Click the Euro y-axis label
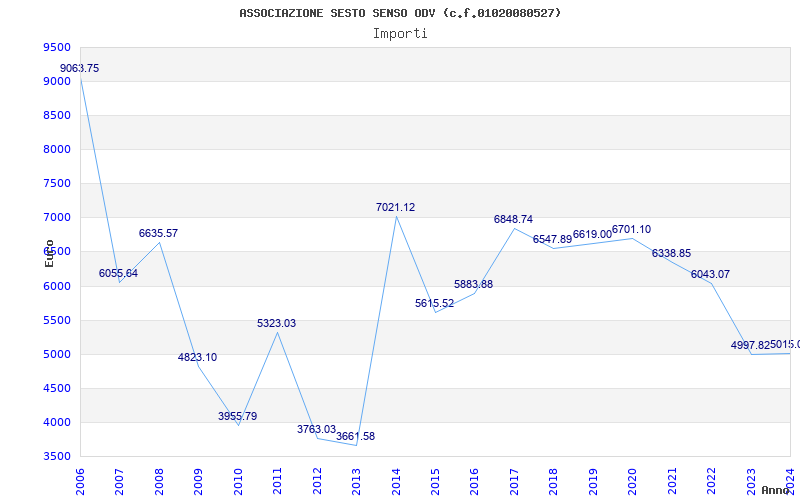Screen dimensions: 800x500 (49, 253)
